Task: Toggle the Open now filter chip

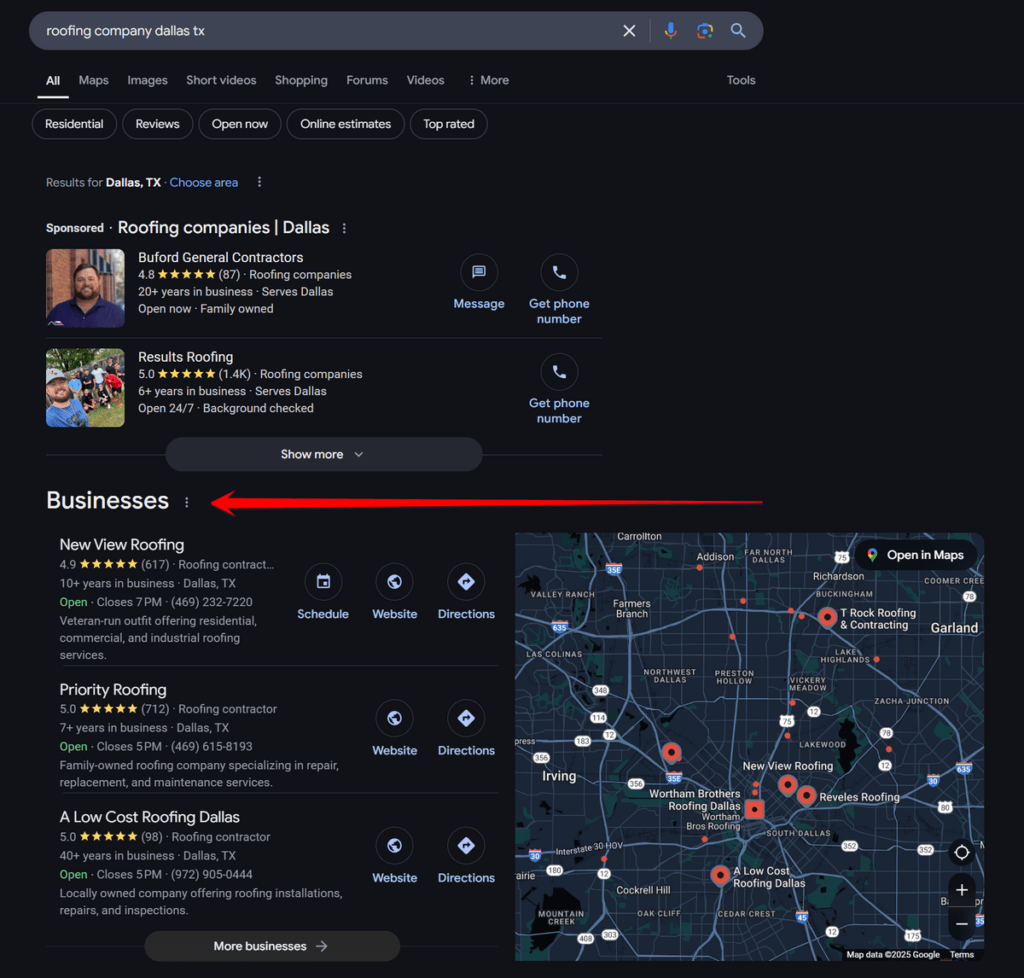Action: click(x=240, y=124)
